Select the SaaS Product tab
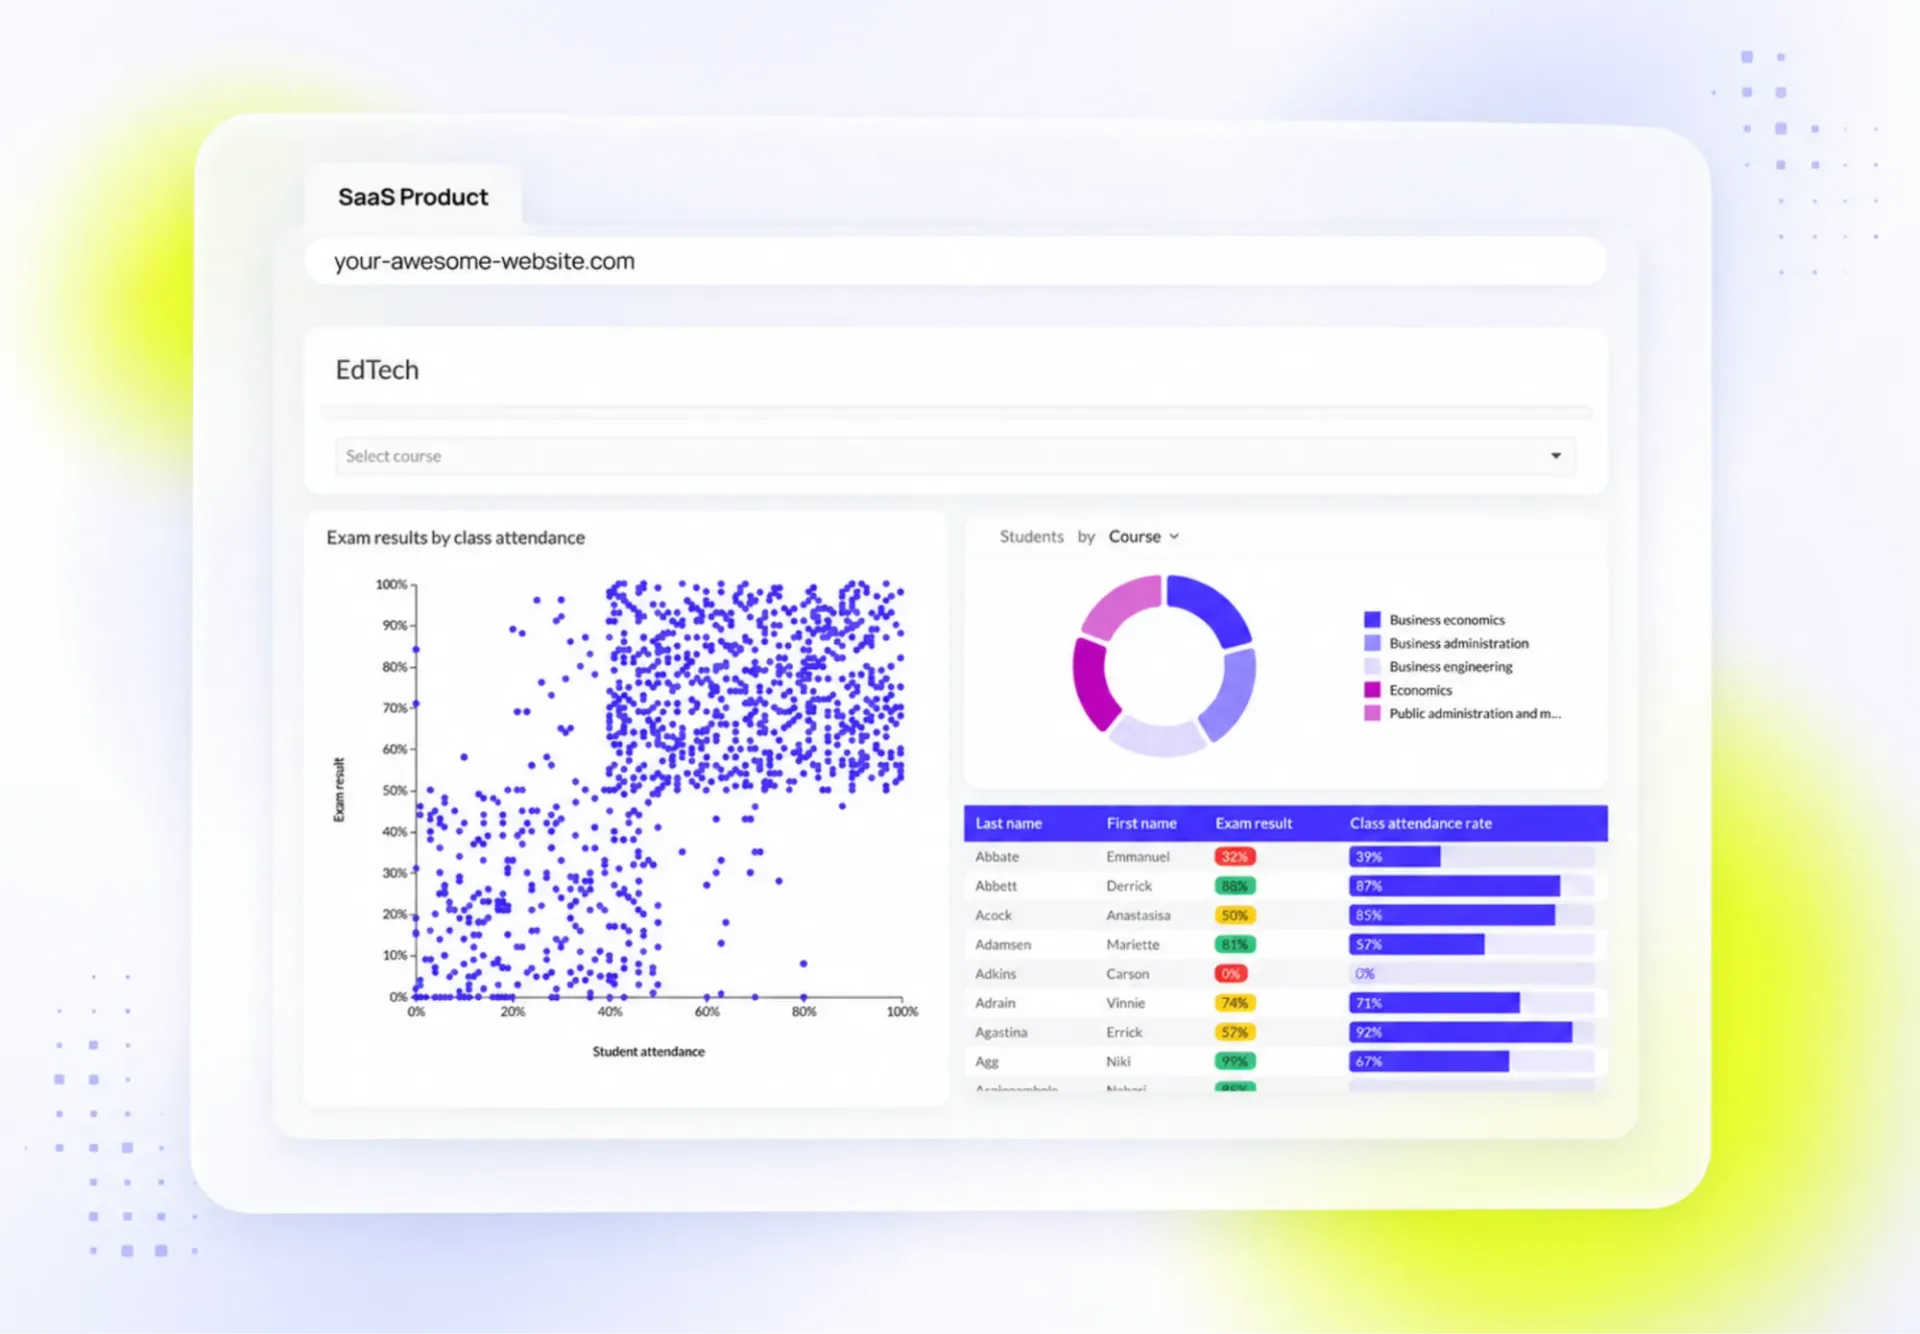The height and width of the screenshot is (1334, 1920). pyautogui.click(x=413, y=197)
